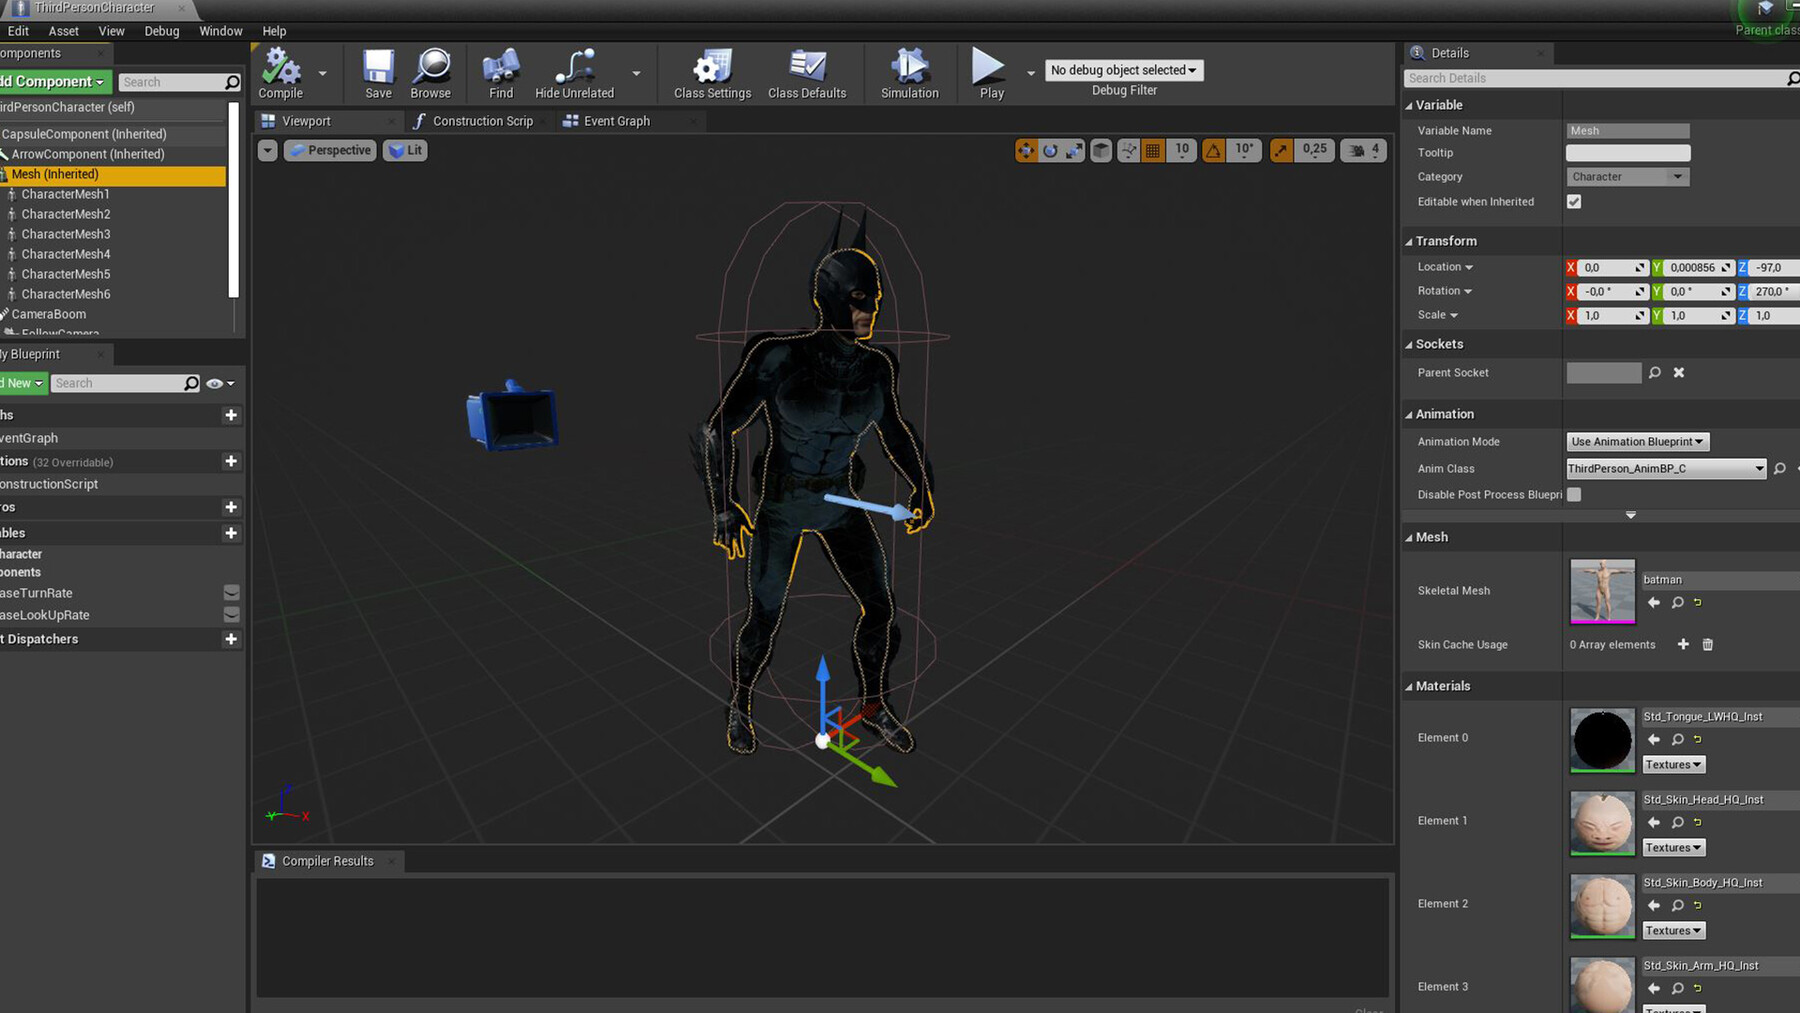Image resolution: width=1800 pixels, height=1013 pixels.
Task: Add a new variable with plus button
Action: (x=231, y=533)
